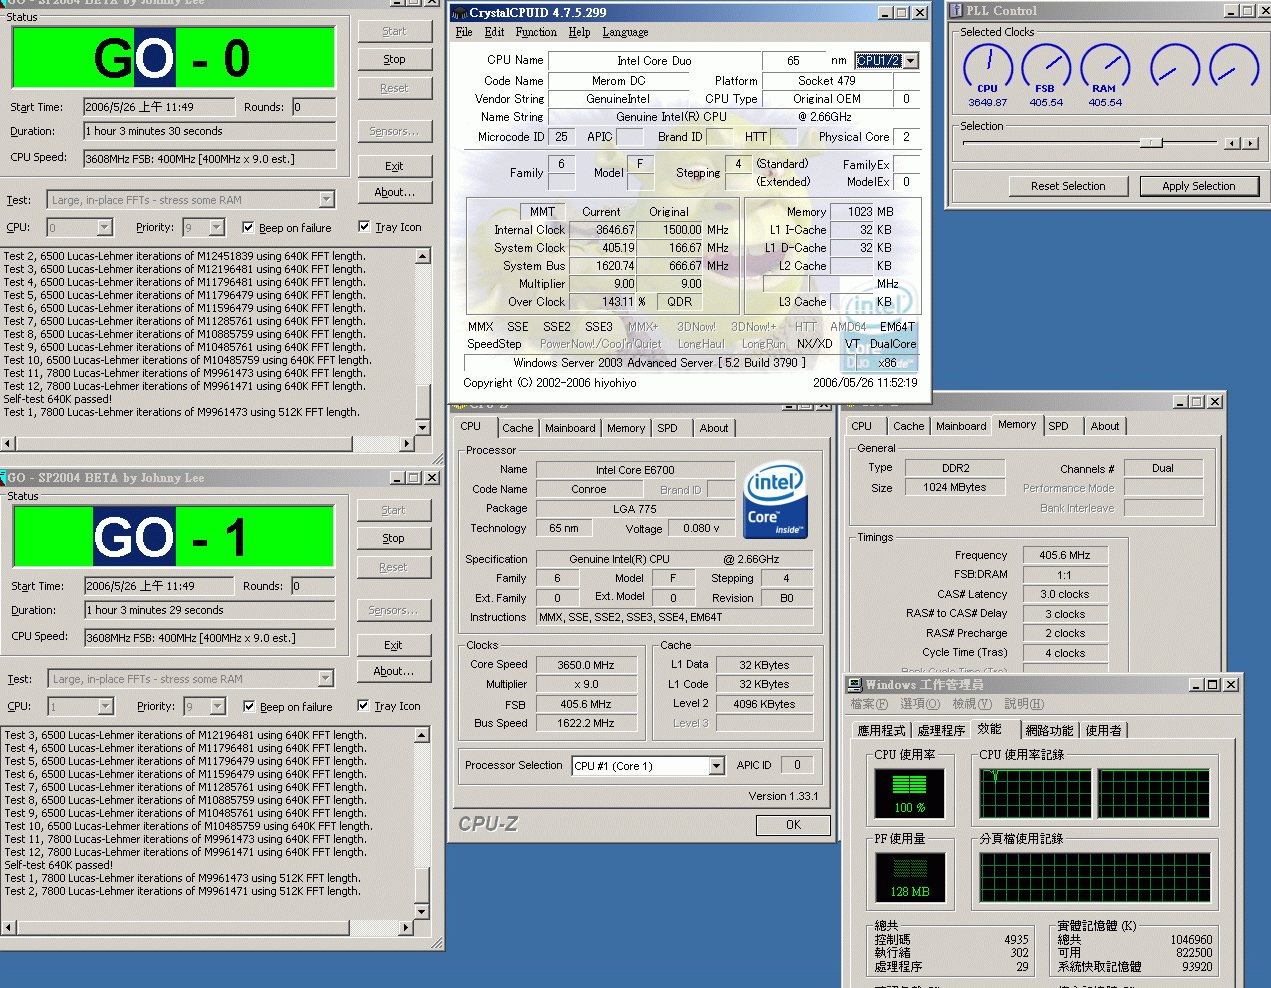This screenshot has width=1271, height=988.
Task: Click the RAM clock dial in PLL Control
Action: click(x=1105, y=66)
